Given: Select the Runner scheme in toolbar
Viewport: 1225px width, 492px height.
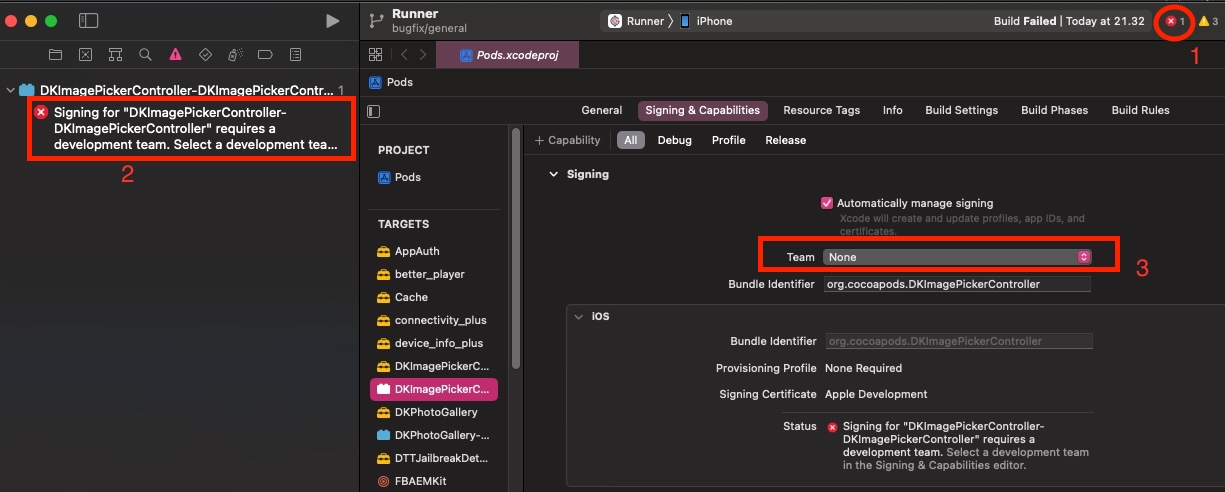Looking at the screenshot, I should pyautogui.click(x=636, y=21).
